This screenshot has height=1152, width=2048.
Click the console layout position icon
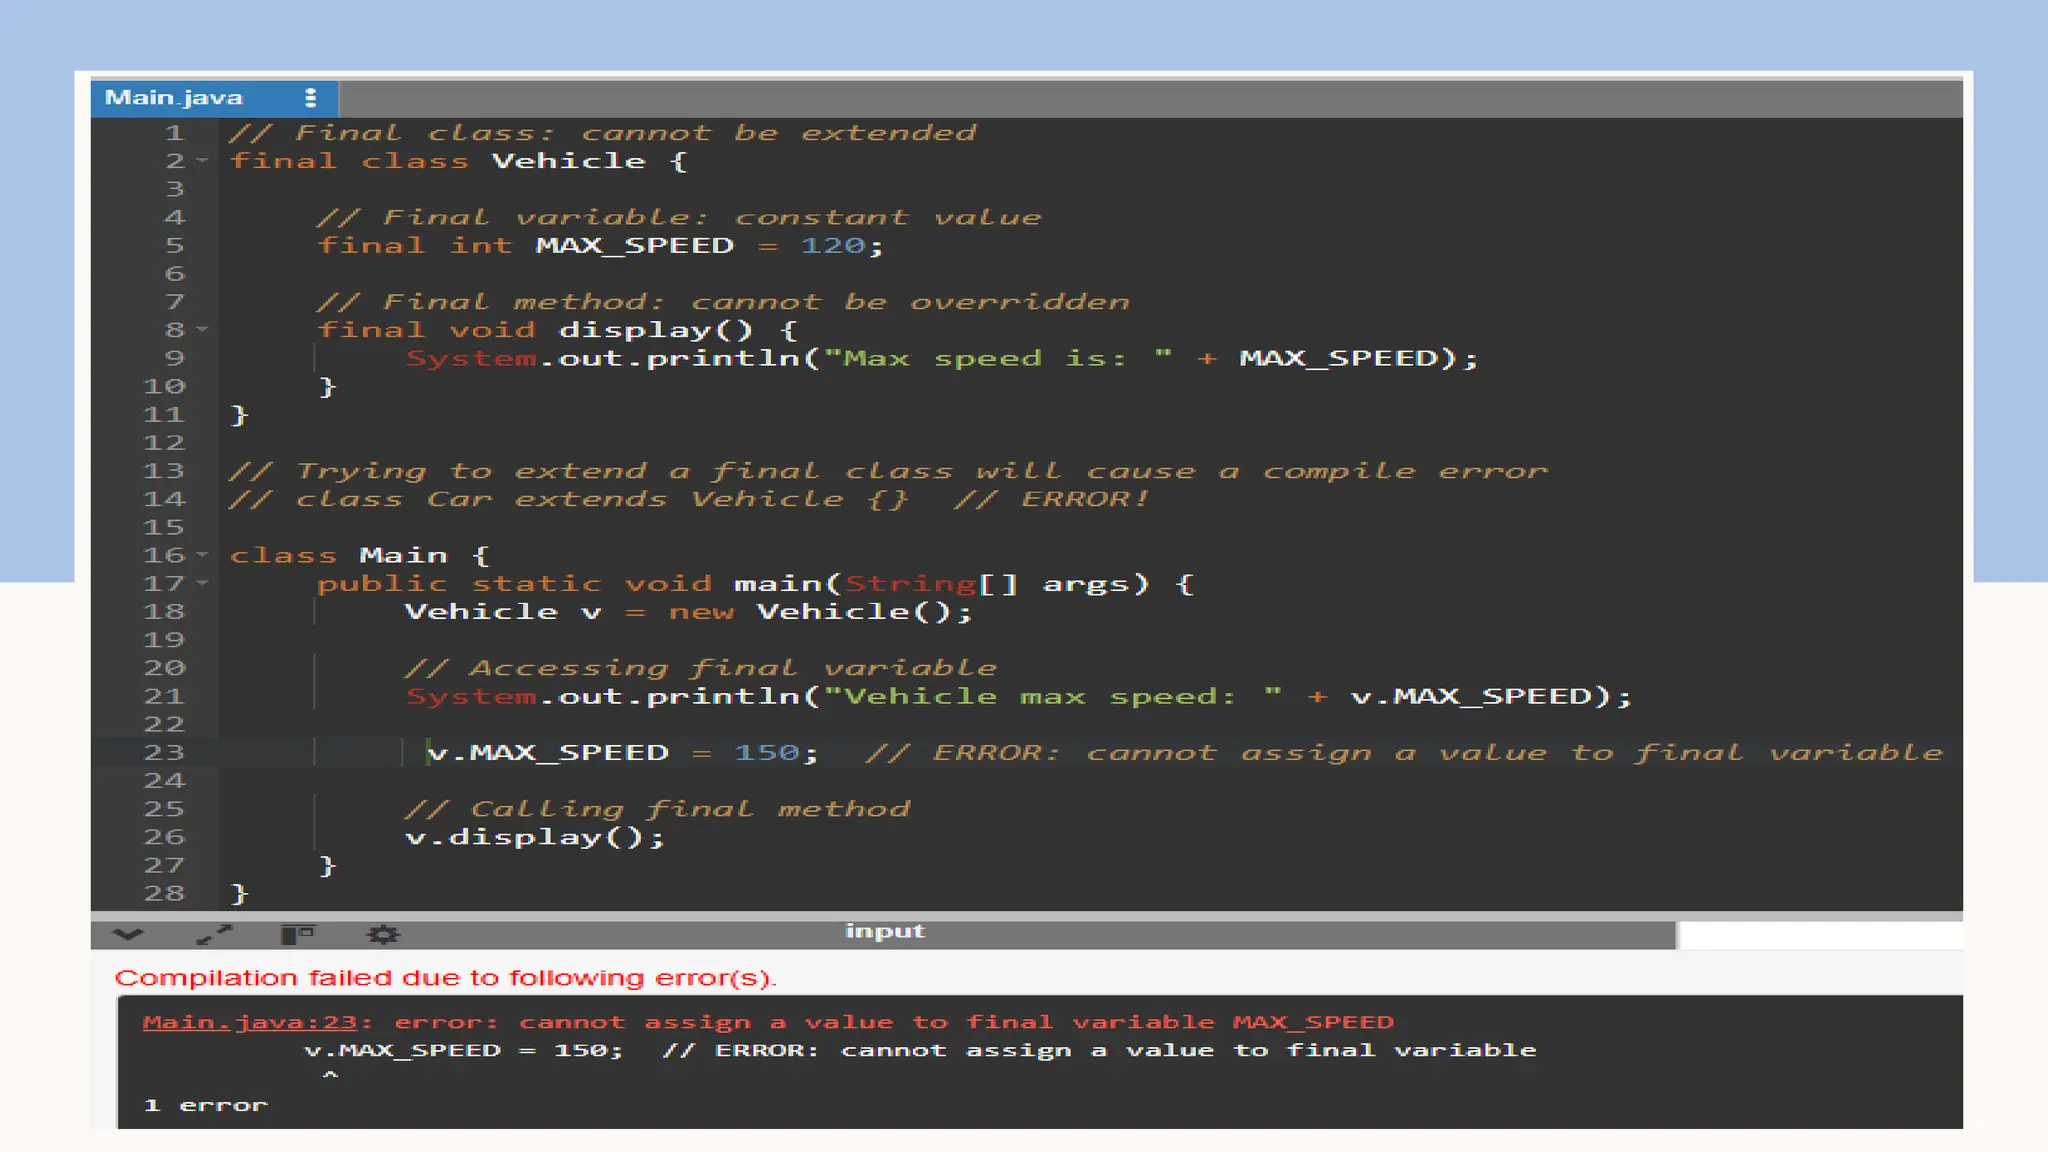(298, 935)
